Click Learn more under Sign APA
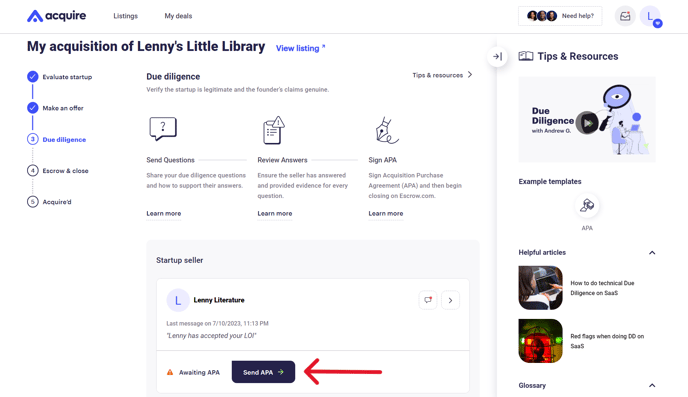The width and height of the screenshot is (688, 397). pyautogui.click(x=386, y=213)
